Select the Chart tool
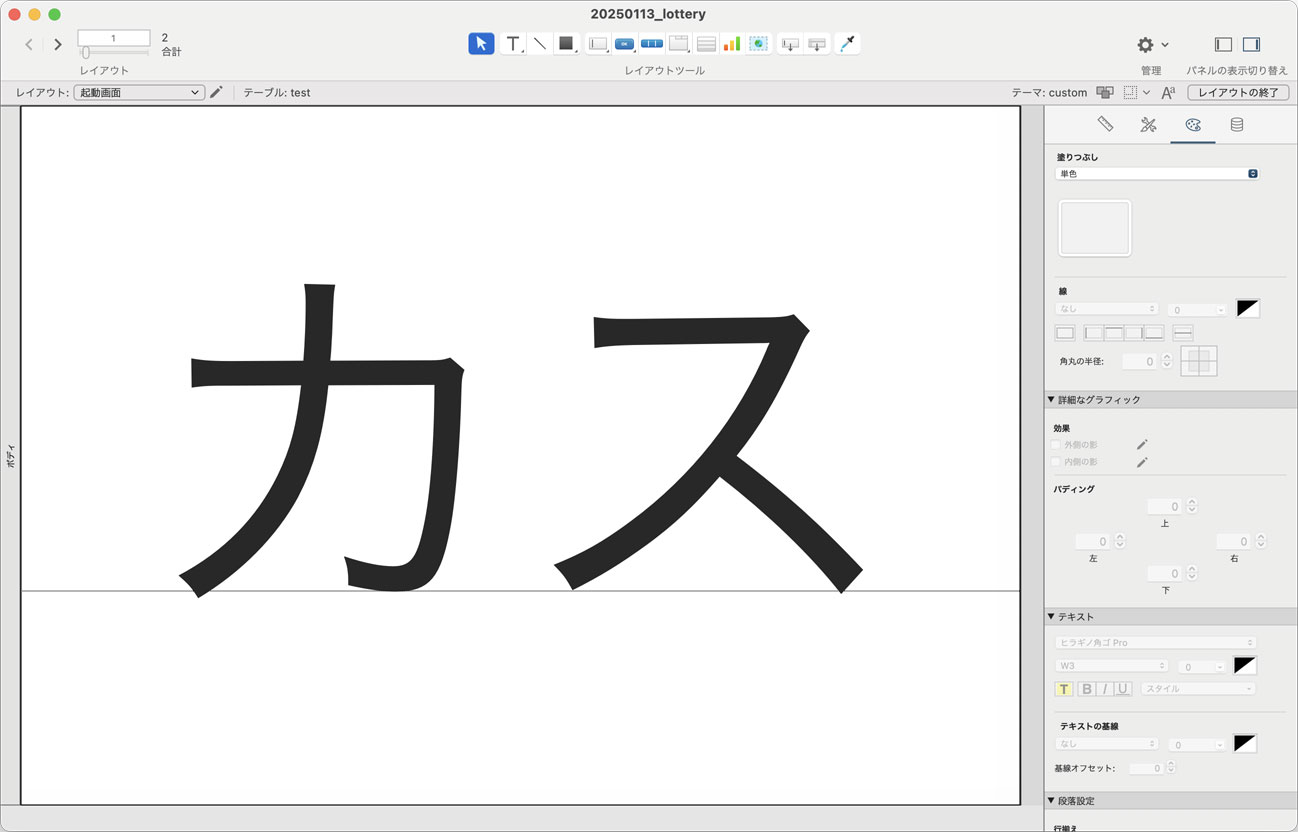 click(732, 44)
